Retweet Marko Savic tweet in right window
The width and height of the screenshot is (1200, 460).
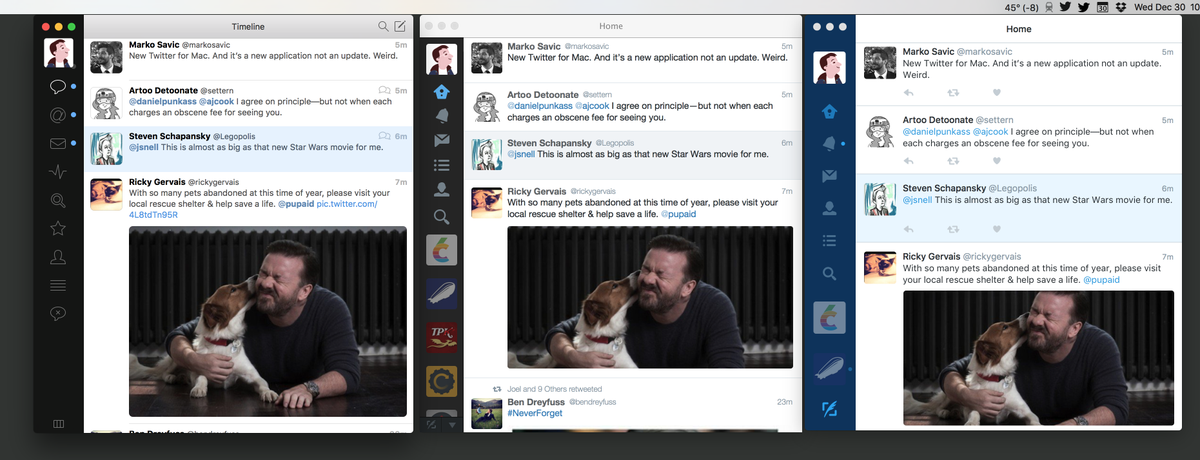[952, 92]
